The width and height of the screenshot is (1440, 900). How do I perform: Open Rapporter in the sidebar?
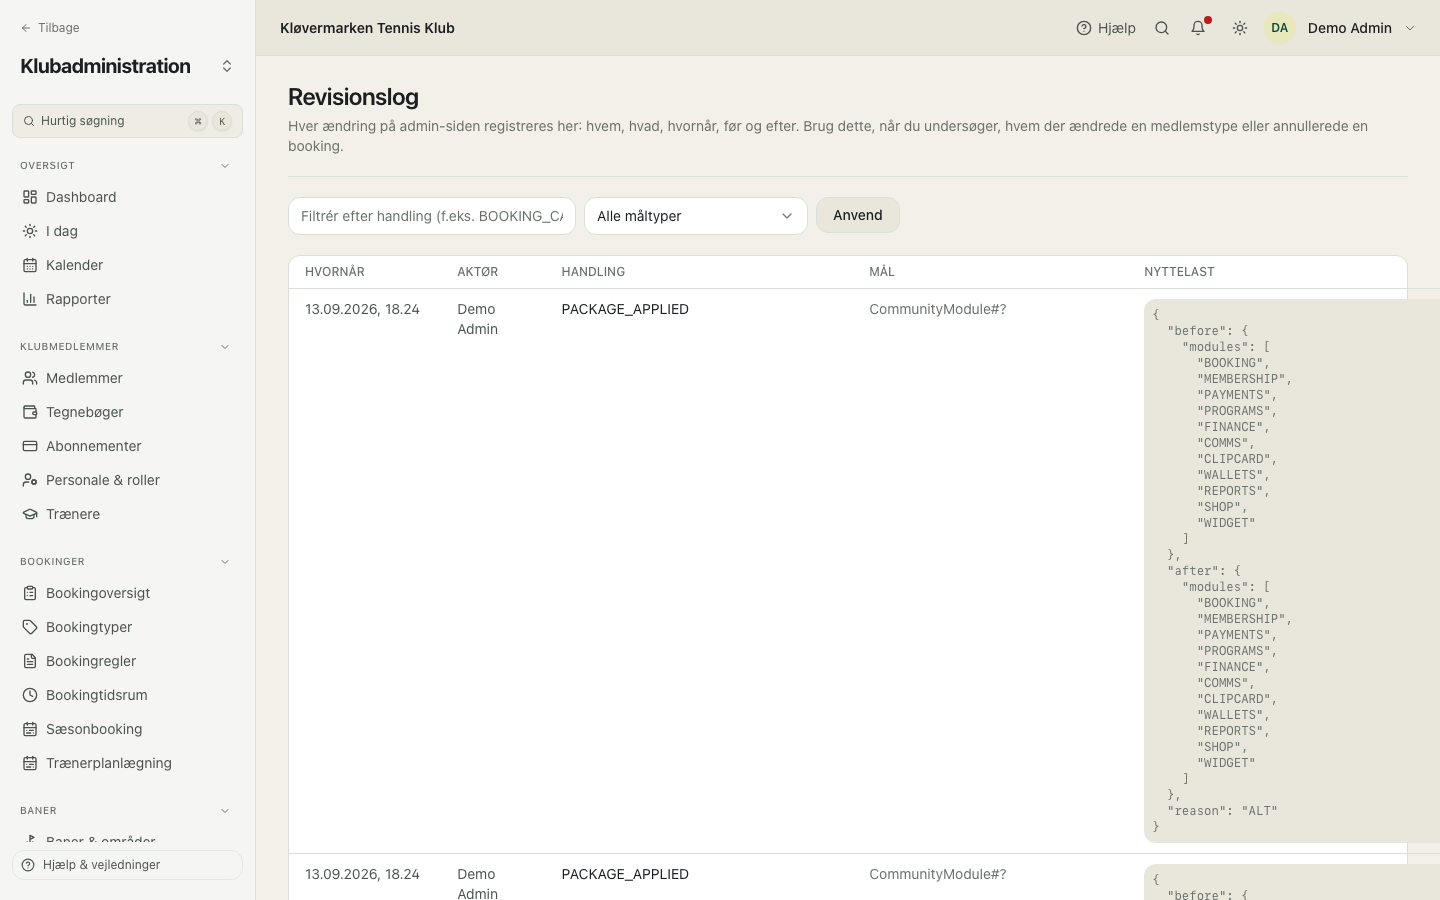point(127,299)
